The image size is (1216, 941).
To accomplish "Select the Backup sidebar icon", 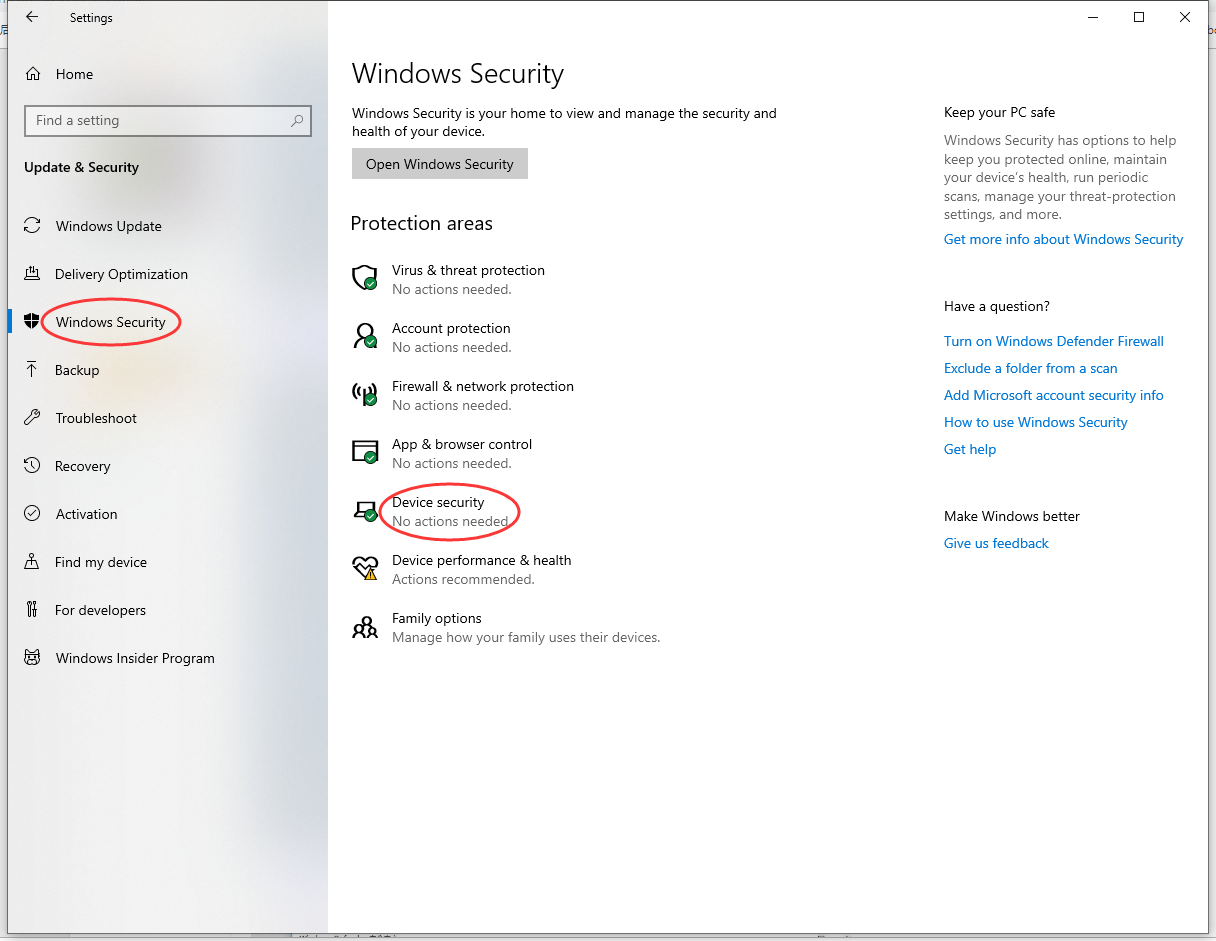I will (x=31, y=370).
